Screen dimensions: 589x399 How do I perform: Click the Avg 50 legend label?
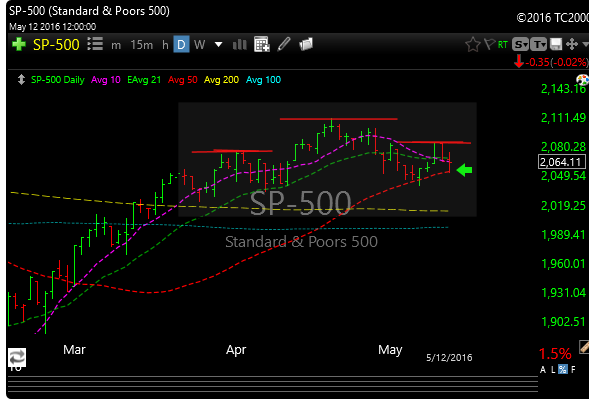pyautogui.click(x=183, y=80)
